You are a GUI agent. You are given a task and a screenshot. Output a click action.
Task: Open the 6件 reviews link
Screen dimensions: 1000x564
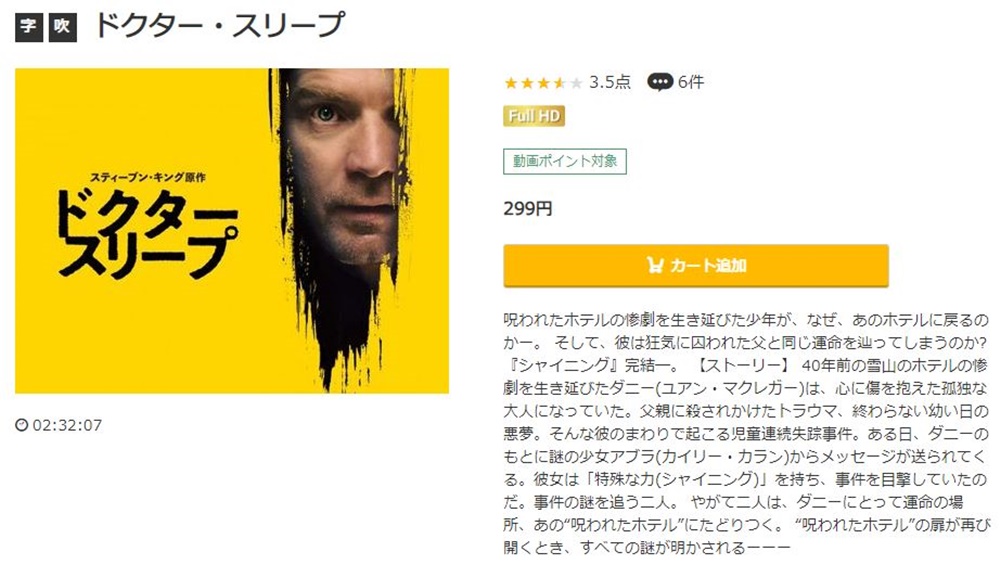click(x=691, y=82)
